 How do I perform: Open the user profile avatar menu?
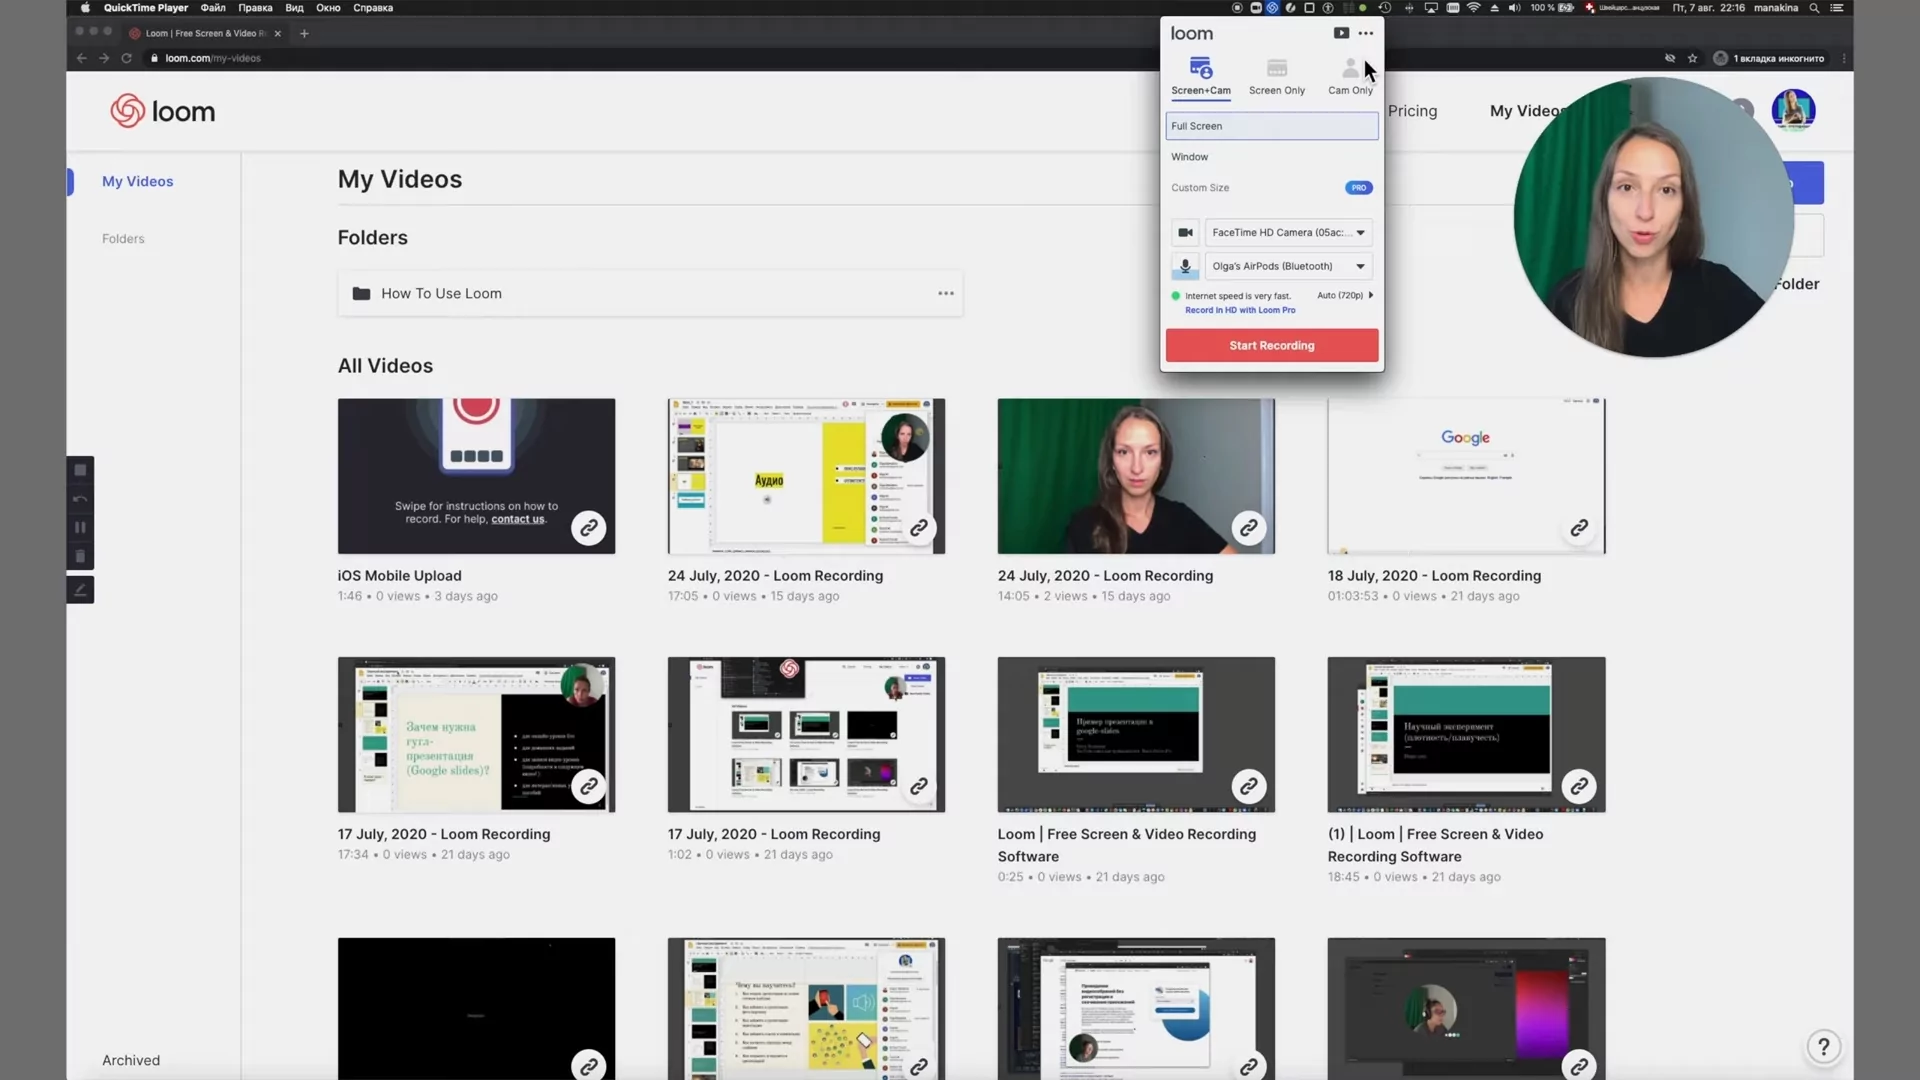[1793, 110]
